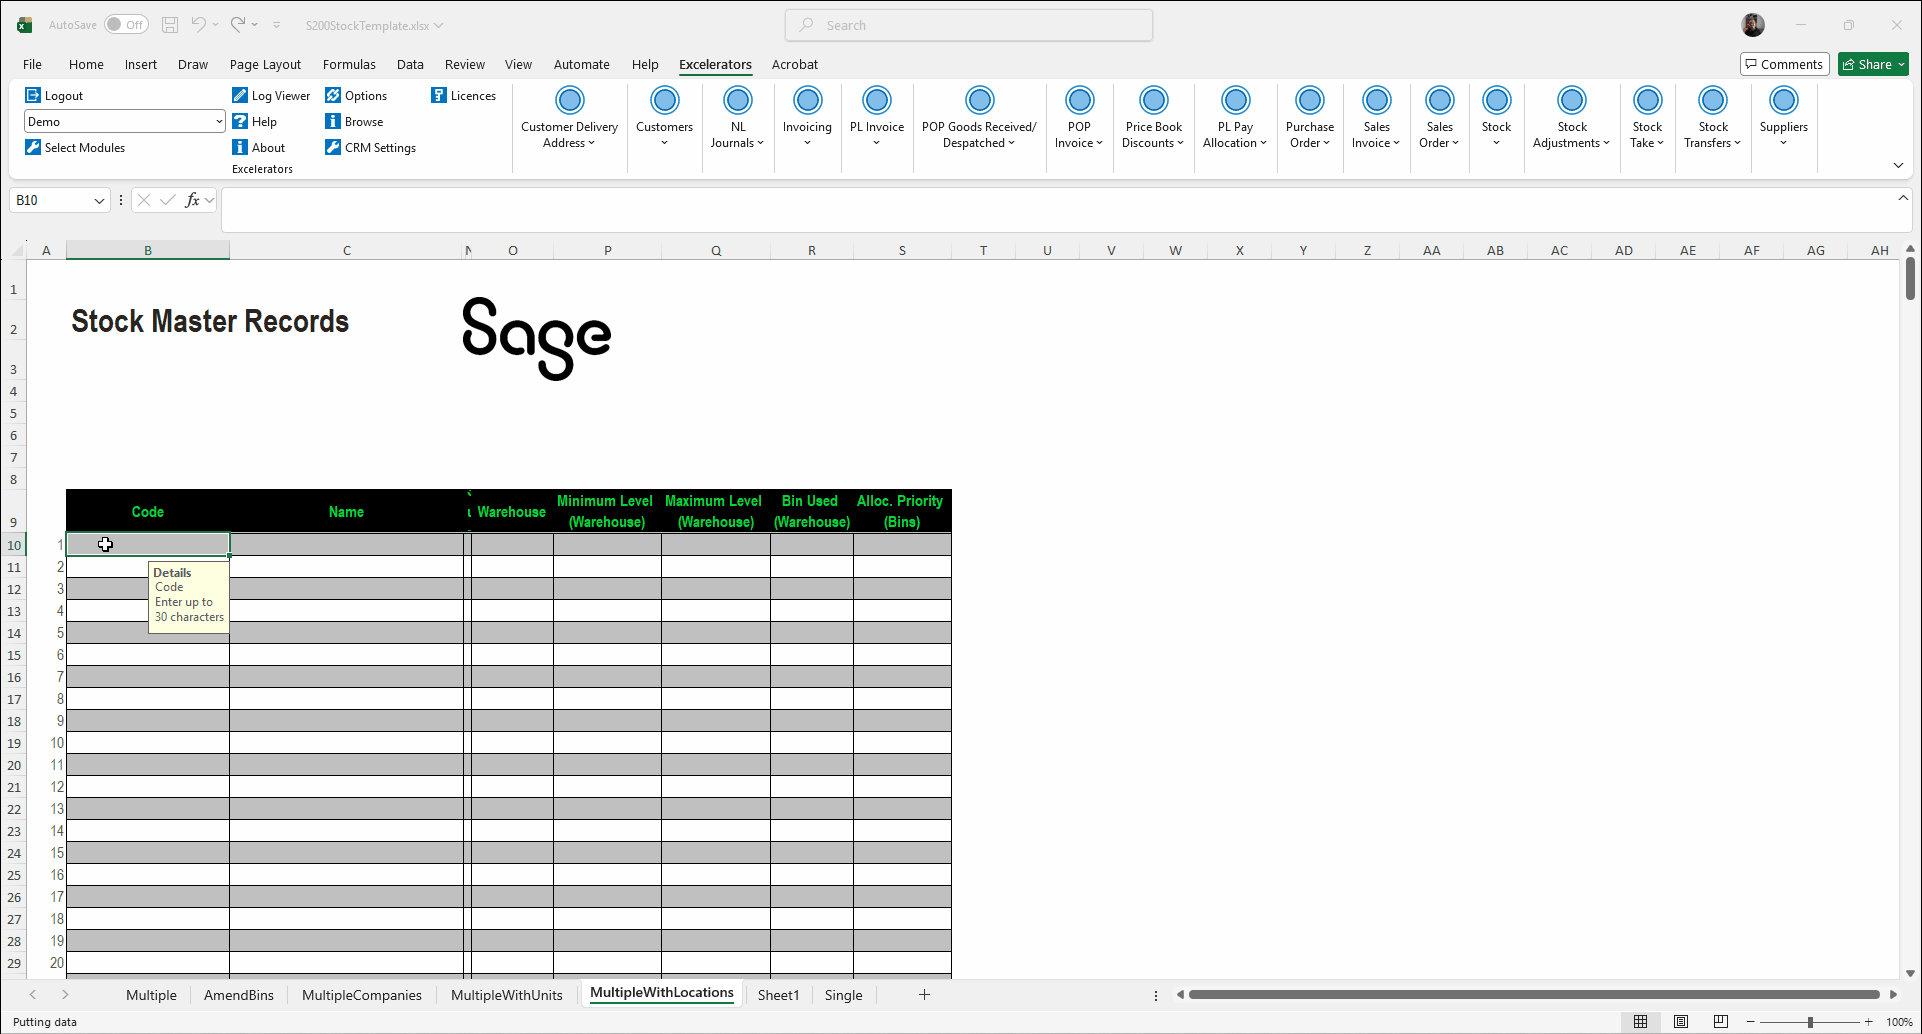Open the About dialog
Viewport: 1922px width, 1034px height.
coord(258,147)
